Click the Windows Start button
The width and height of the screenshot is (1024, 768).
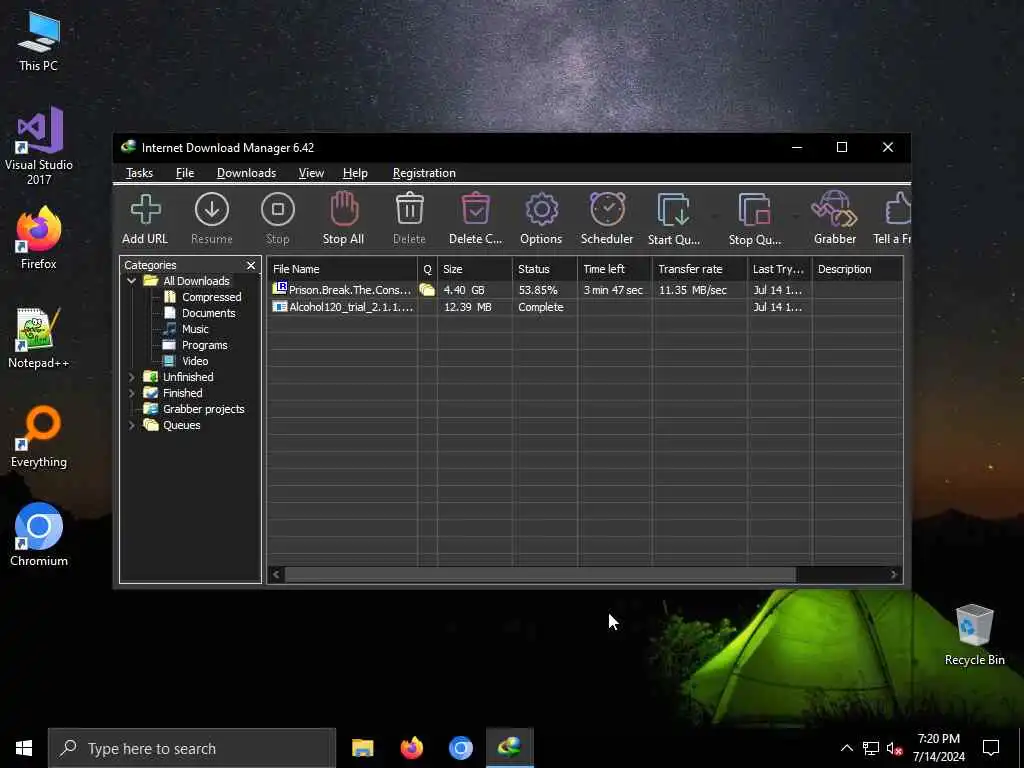pos(24,748)
